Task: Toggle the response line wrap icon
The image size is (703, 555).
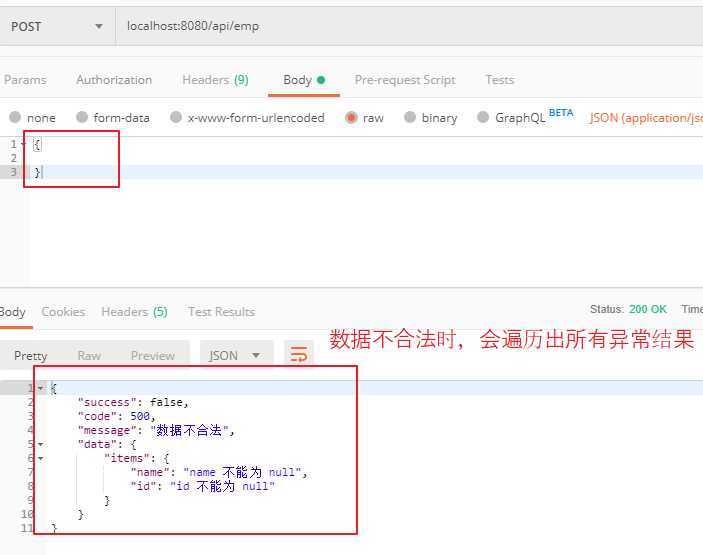Action: pos(299,354)
